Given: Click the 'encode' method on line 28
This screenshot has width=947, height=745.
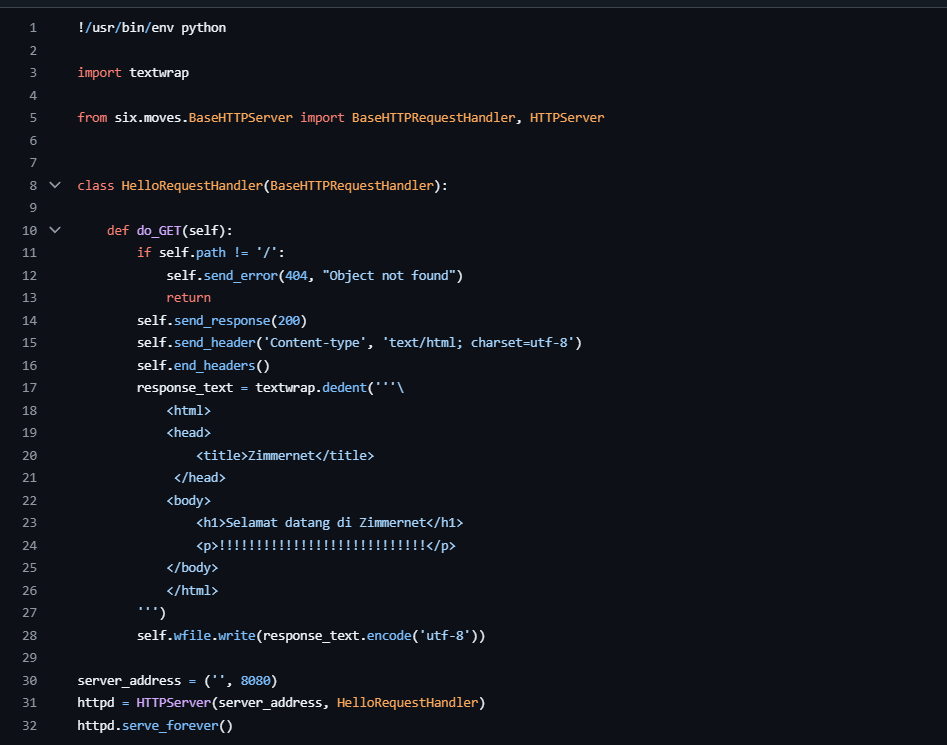Looking at the screenshot, I should (x=389, y=635).
